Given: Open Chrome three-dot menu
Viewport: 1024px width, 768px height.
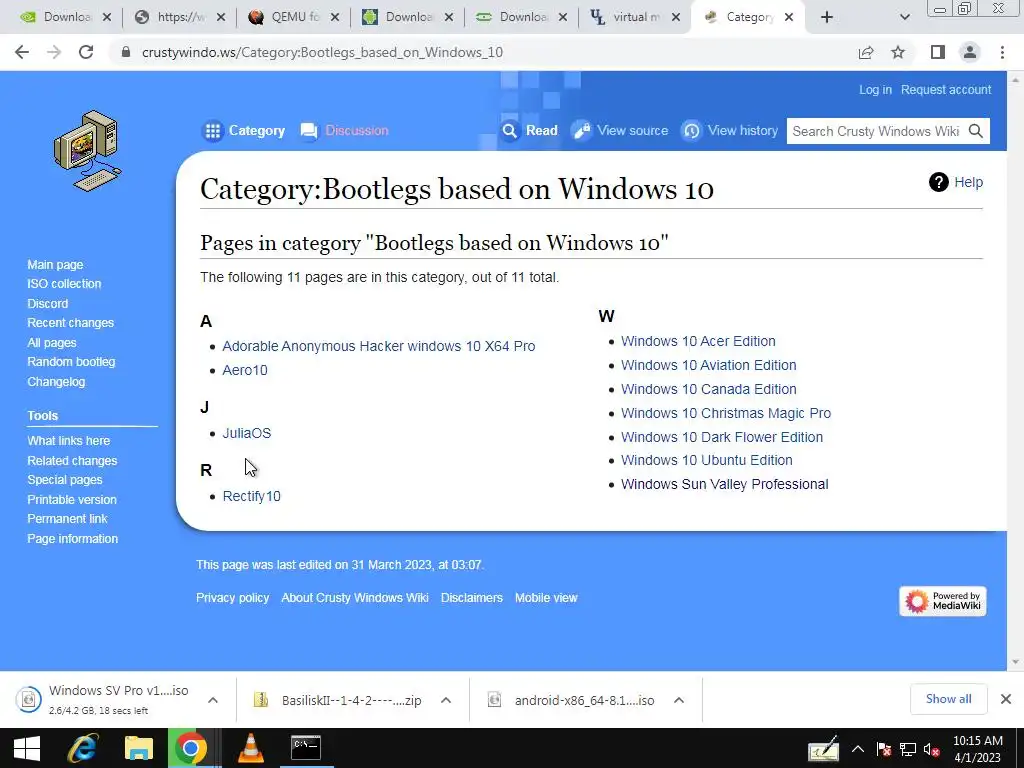Looking at the screenshot, I should pos(1002,52).
